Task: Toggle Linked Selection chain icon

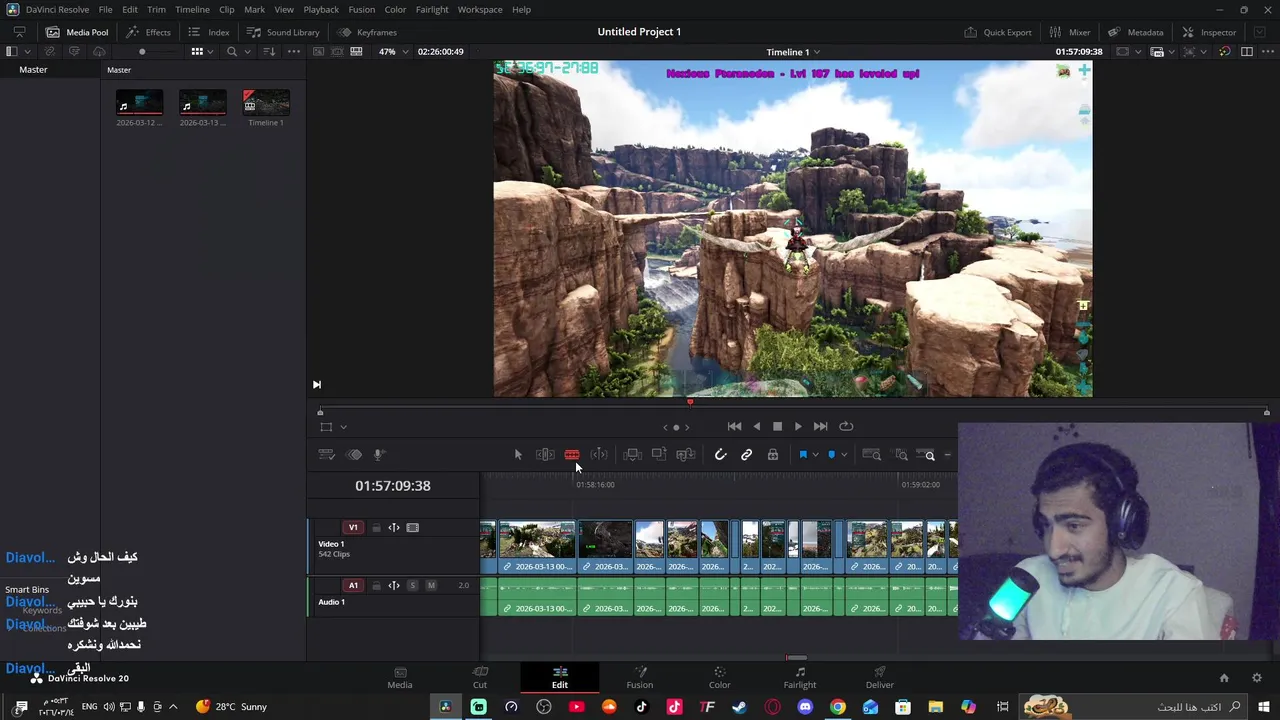Action: (746, 455)
